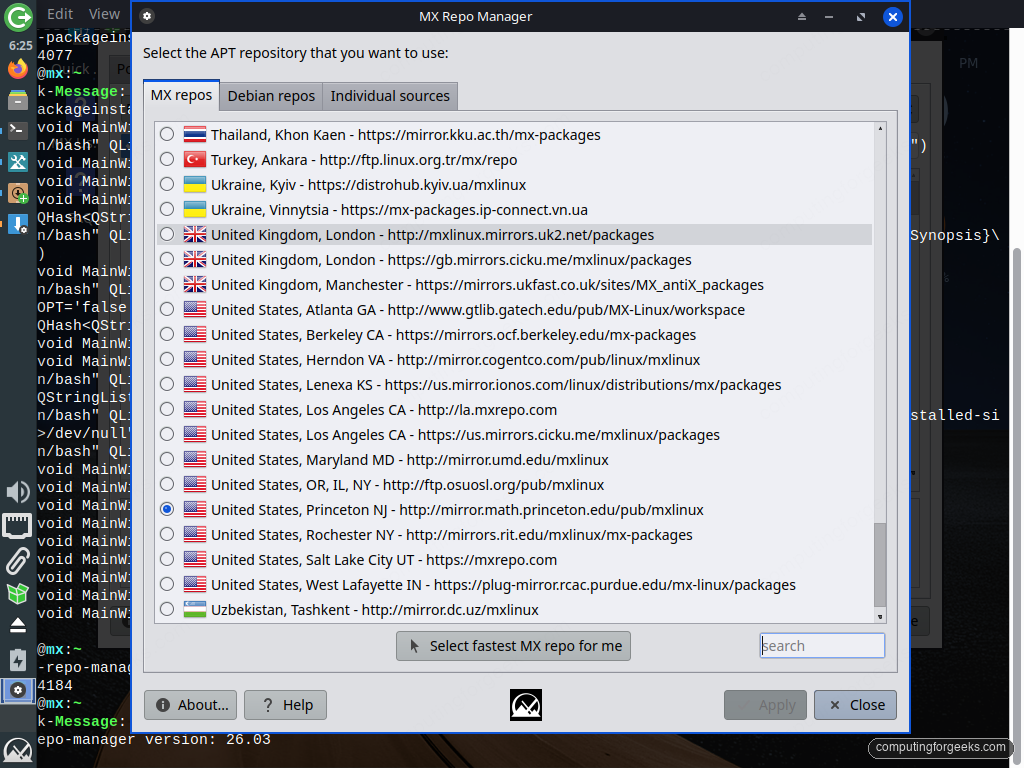Click scroll-down arrow of repo list
Screen dimensions: 1024x768
click(x=880, y=616)
